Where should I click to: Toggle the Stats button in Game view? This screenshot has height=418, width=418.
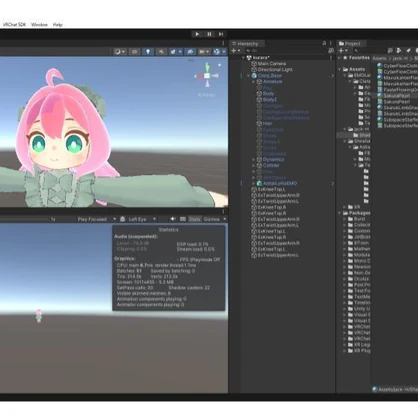tap(195, 219)
